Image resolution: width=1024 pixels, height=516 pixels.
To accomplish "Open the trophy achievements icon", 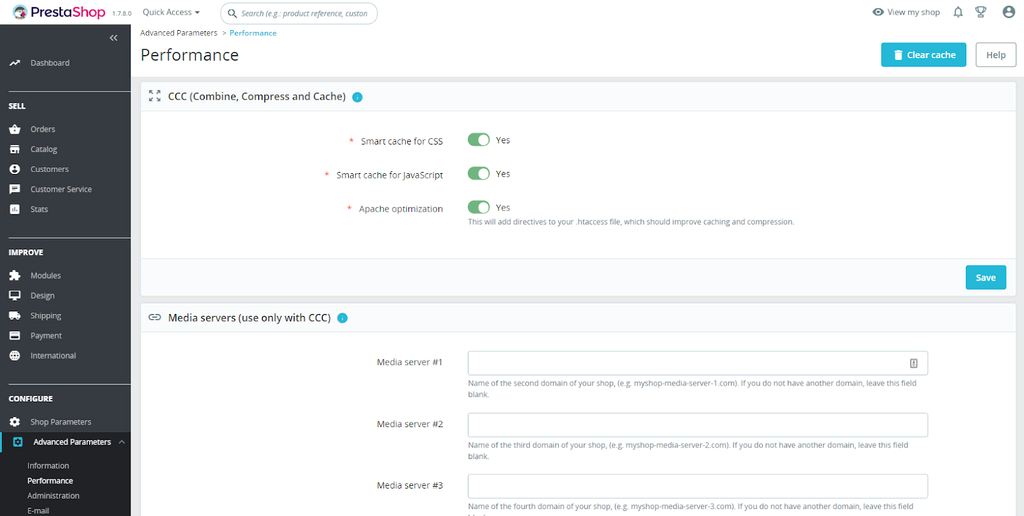I will click(981, 12).
